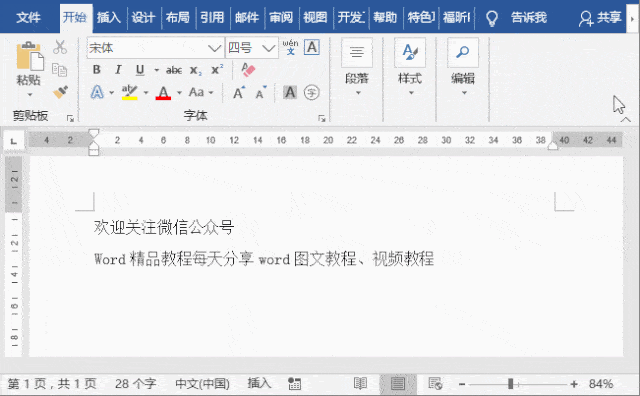This screenshot has width=640, height=396.
Task: Open Font dialog launcher
Action: tap(322, 118)
